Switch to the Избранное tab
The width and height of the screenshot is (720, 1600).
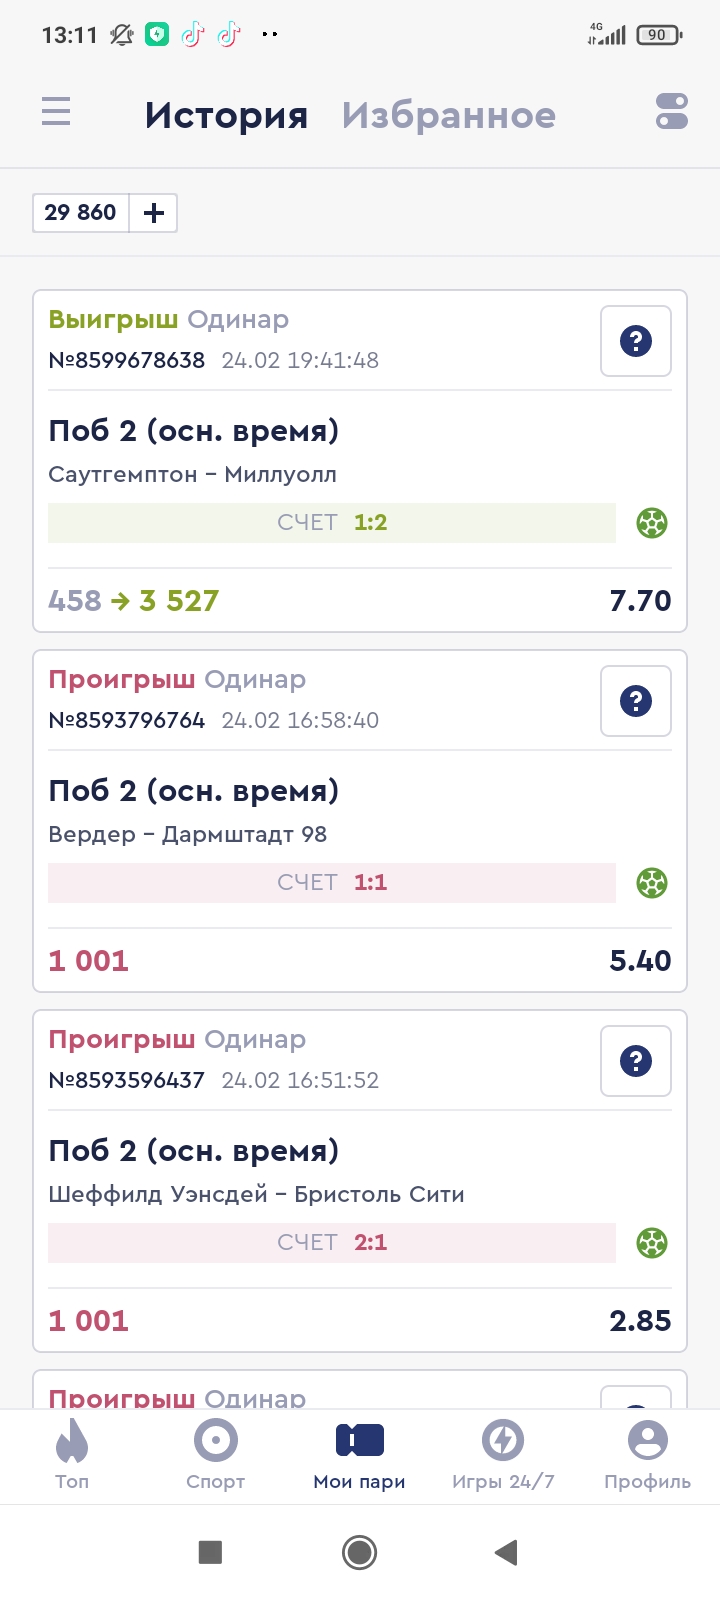pyautogui.click(x=448, y=116)
